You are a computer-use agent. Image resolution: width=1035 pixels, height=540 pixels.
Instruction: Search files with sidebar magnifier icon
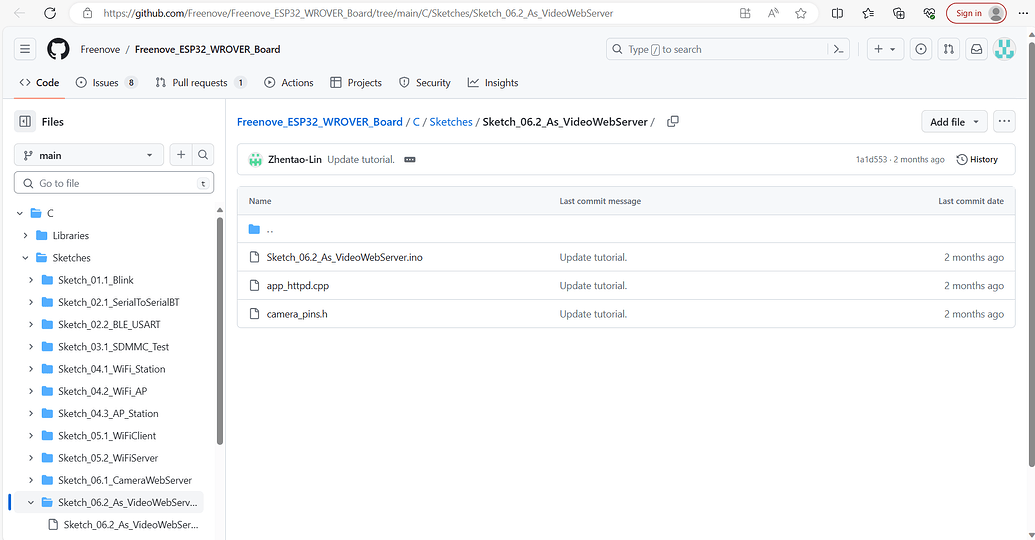[203, 154]
